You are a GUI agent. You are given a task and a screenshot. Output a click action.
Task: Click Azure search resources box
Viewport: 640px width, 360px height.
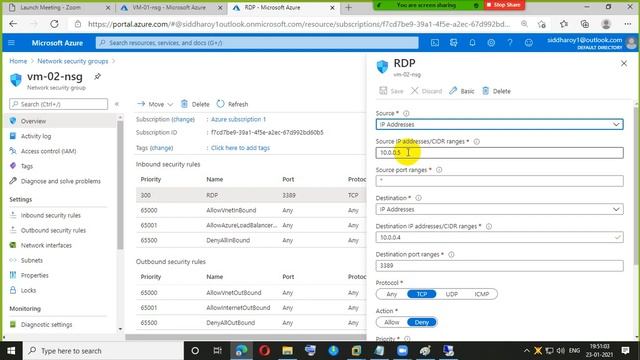(x=257, y=43)
